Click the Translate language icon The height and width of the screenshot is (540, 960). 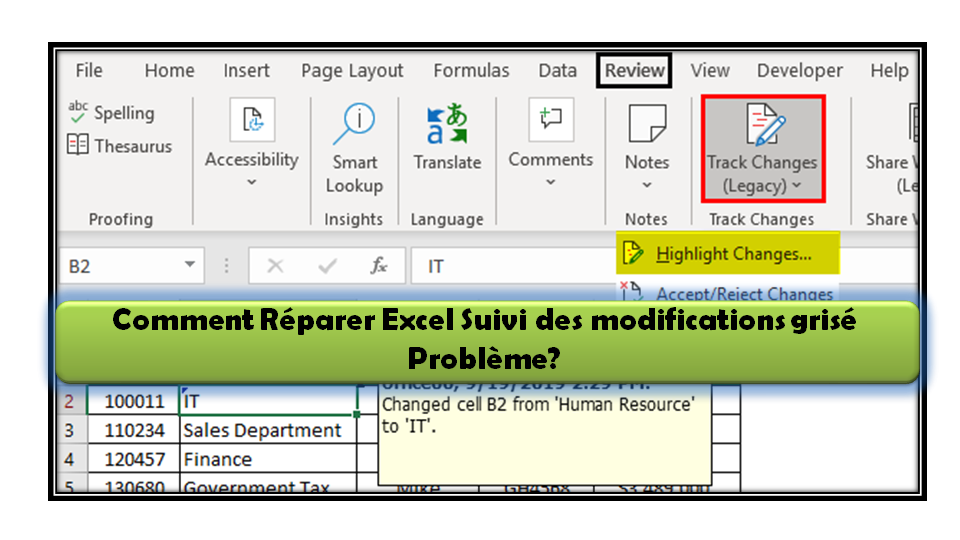tap(446, 123)
